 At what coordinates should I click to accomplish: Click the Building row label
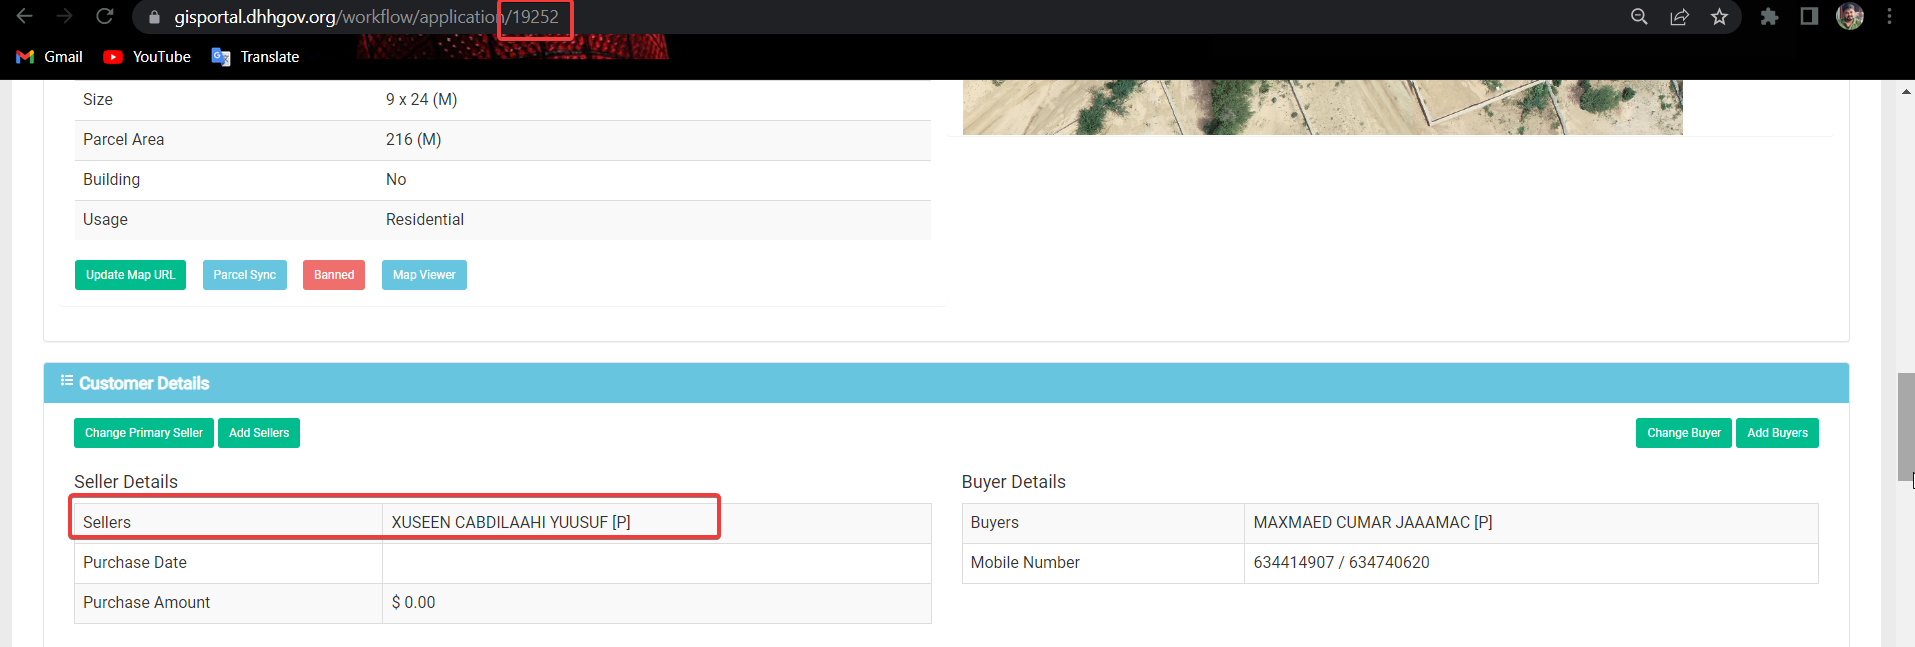111,179
